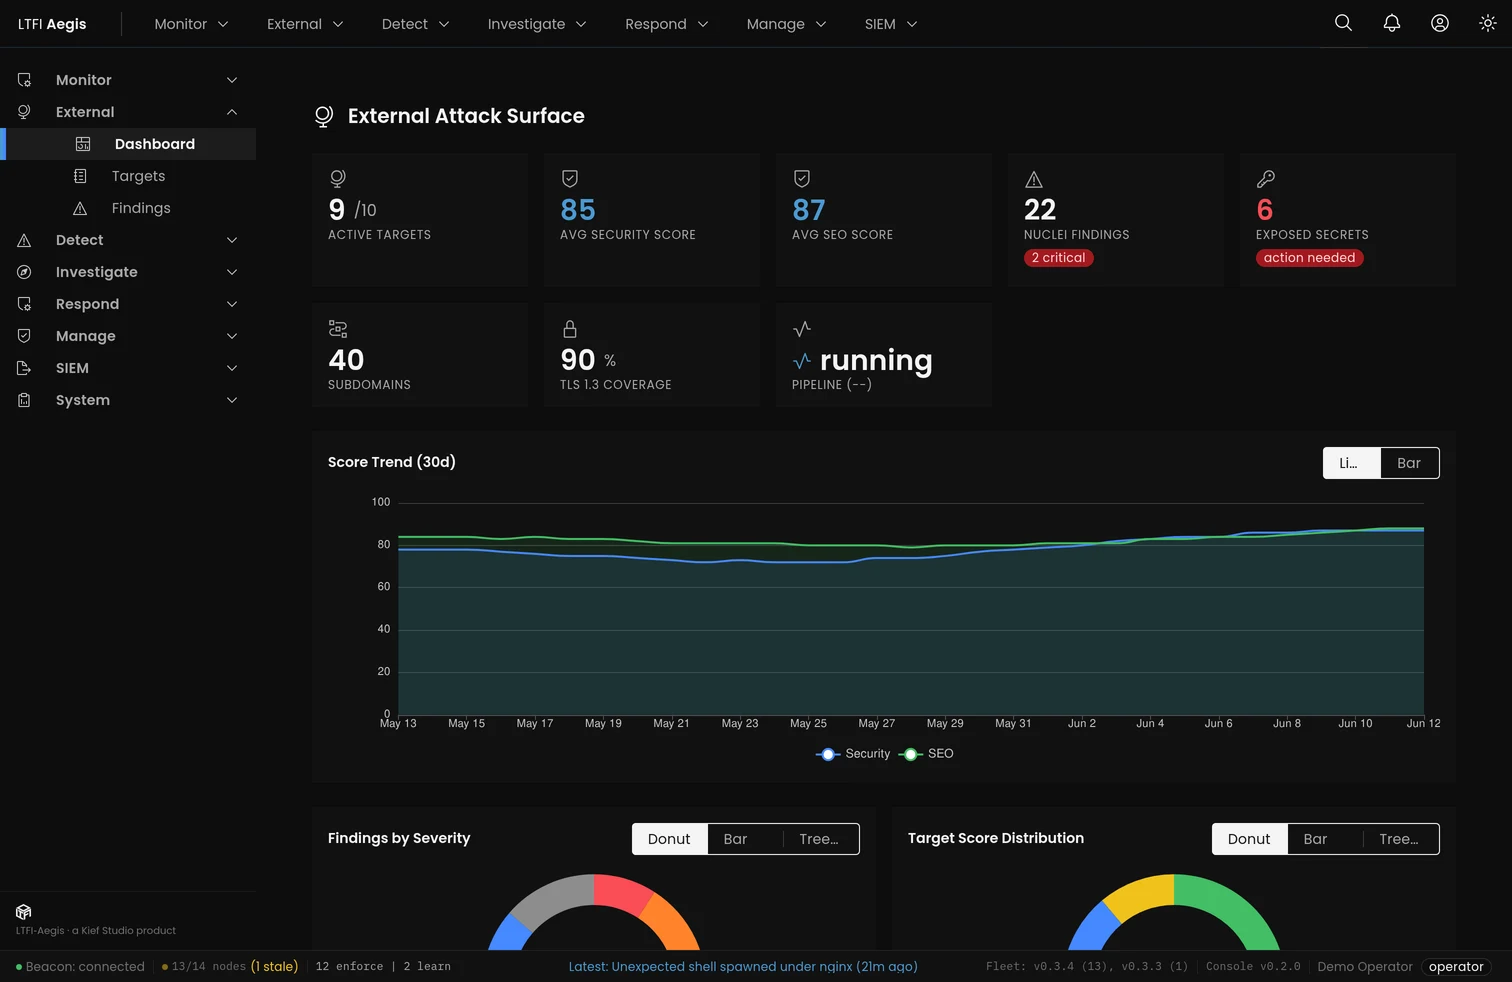This screenshot has width=1512, height=982.
Task: Open latest nginx shell alert link
Action: 743,967
